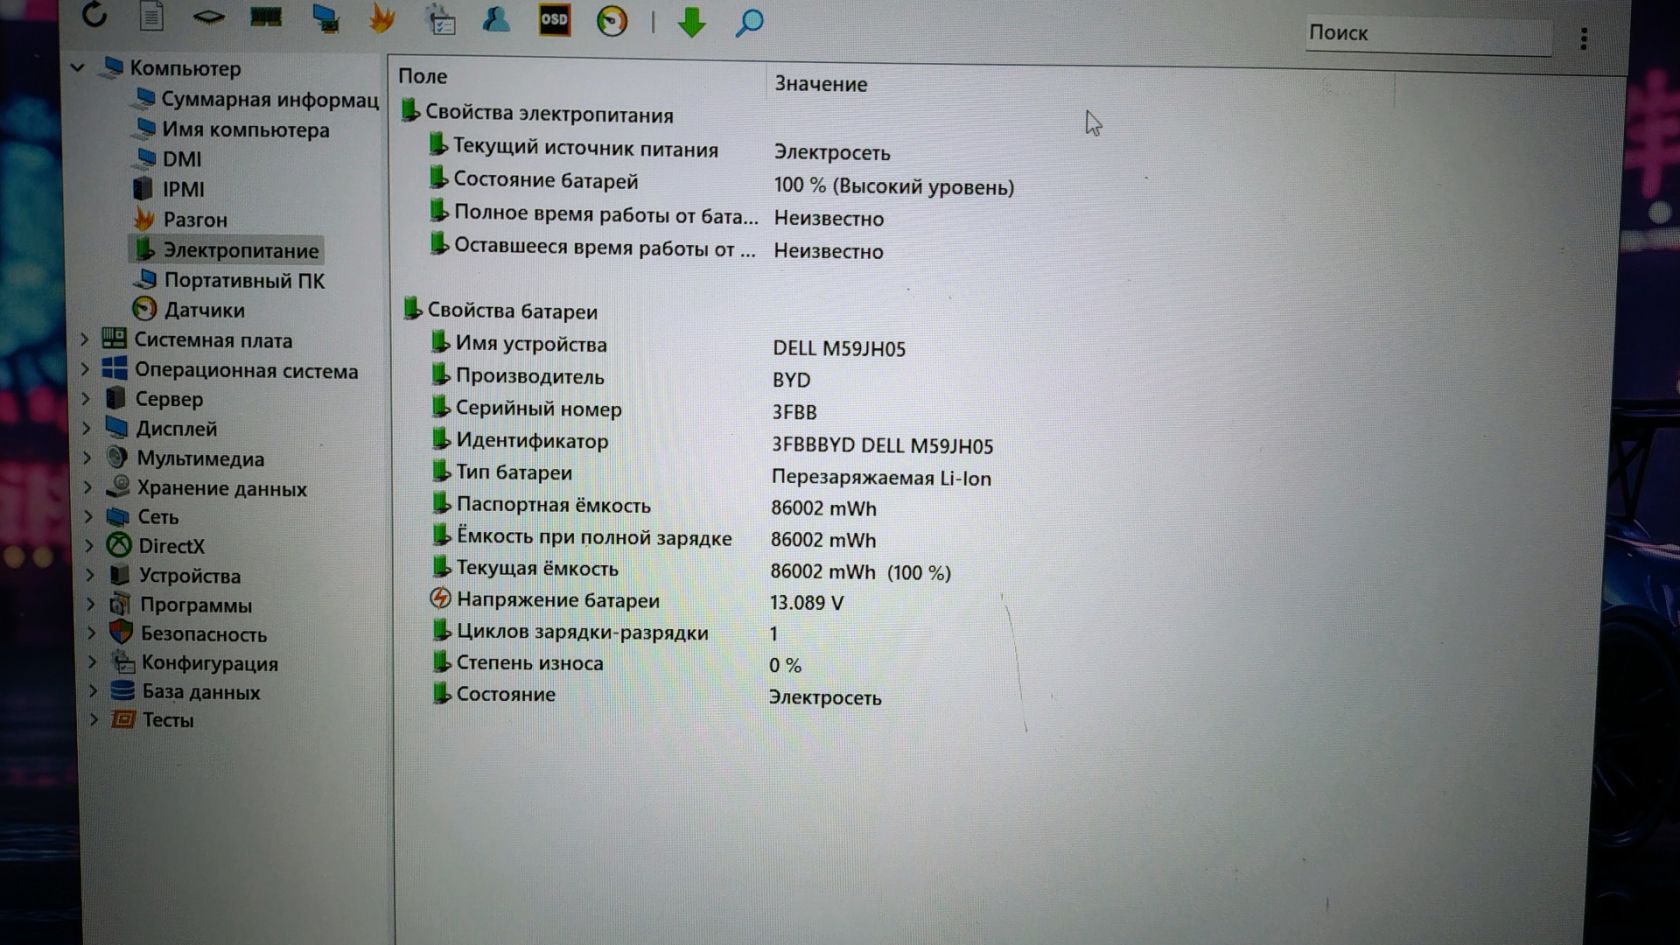Click the Значение column header
Image resolution: width=1680 pixels, height=945 pixels.
(x=820, y=84)
